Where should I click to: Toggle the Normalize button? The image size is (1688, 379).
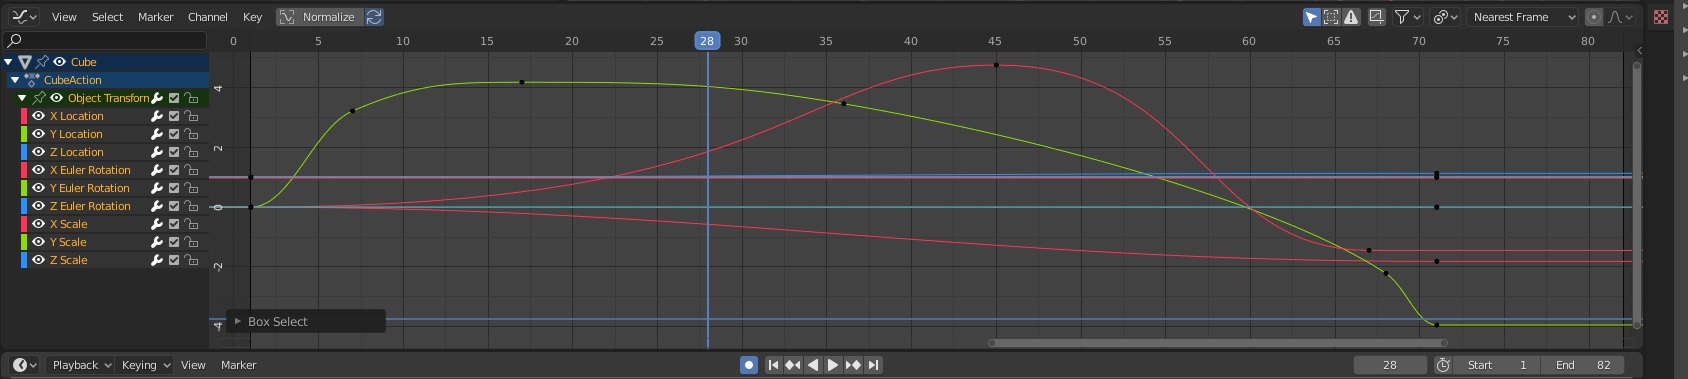click(x=319, y=17)
